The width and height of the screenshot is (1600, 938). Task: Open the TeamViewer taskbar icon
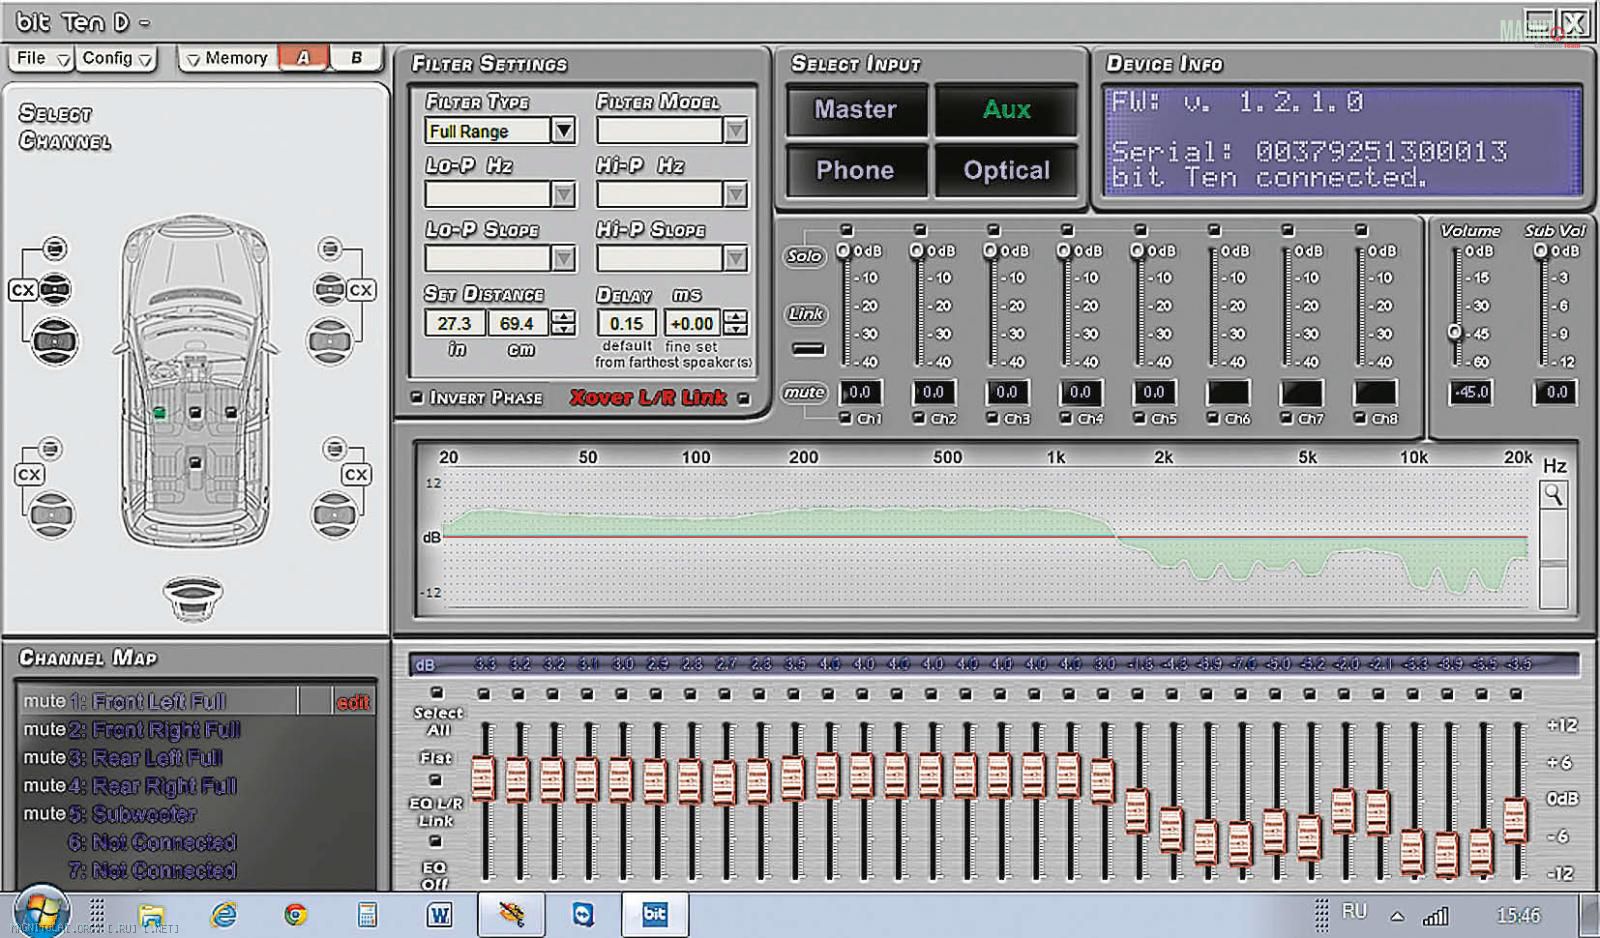[583, 914]
